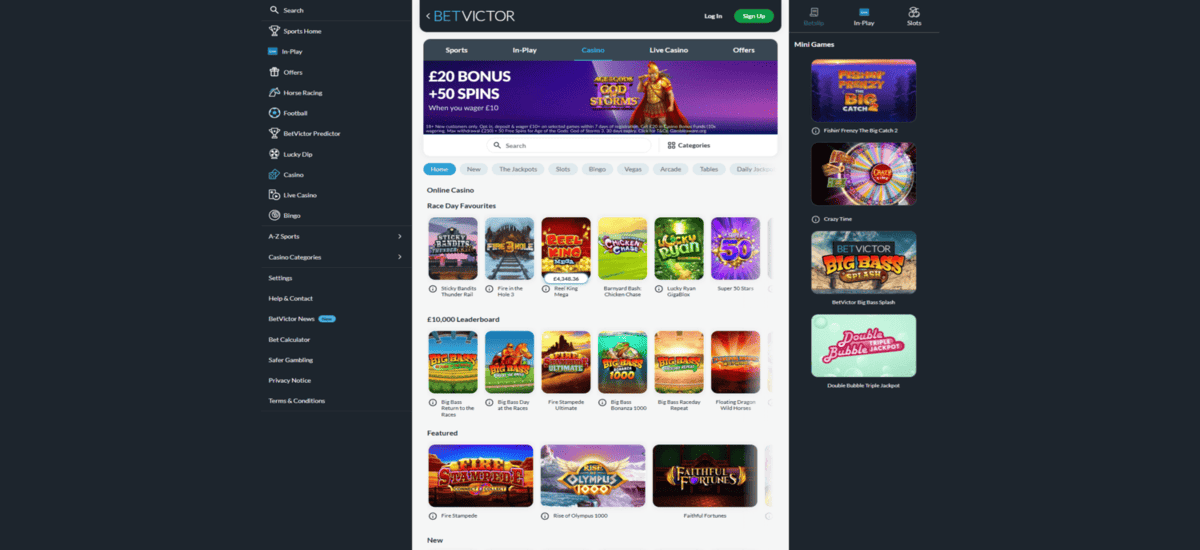Screen dimensions: 1200x550
Task: Click the Lucky Dip icon
Action: [274, 154]
